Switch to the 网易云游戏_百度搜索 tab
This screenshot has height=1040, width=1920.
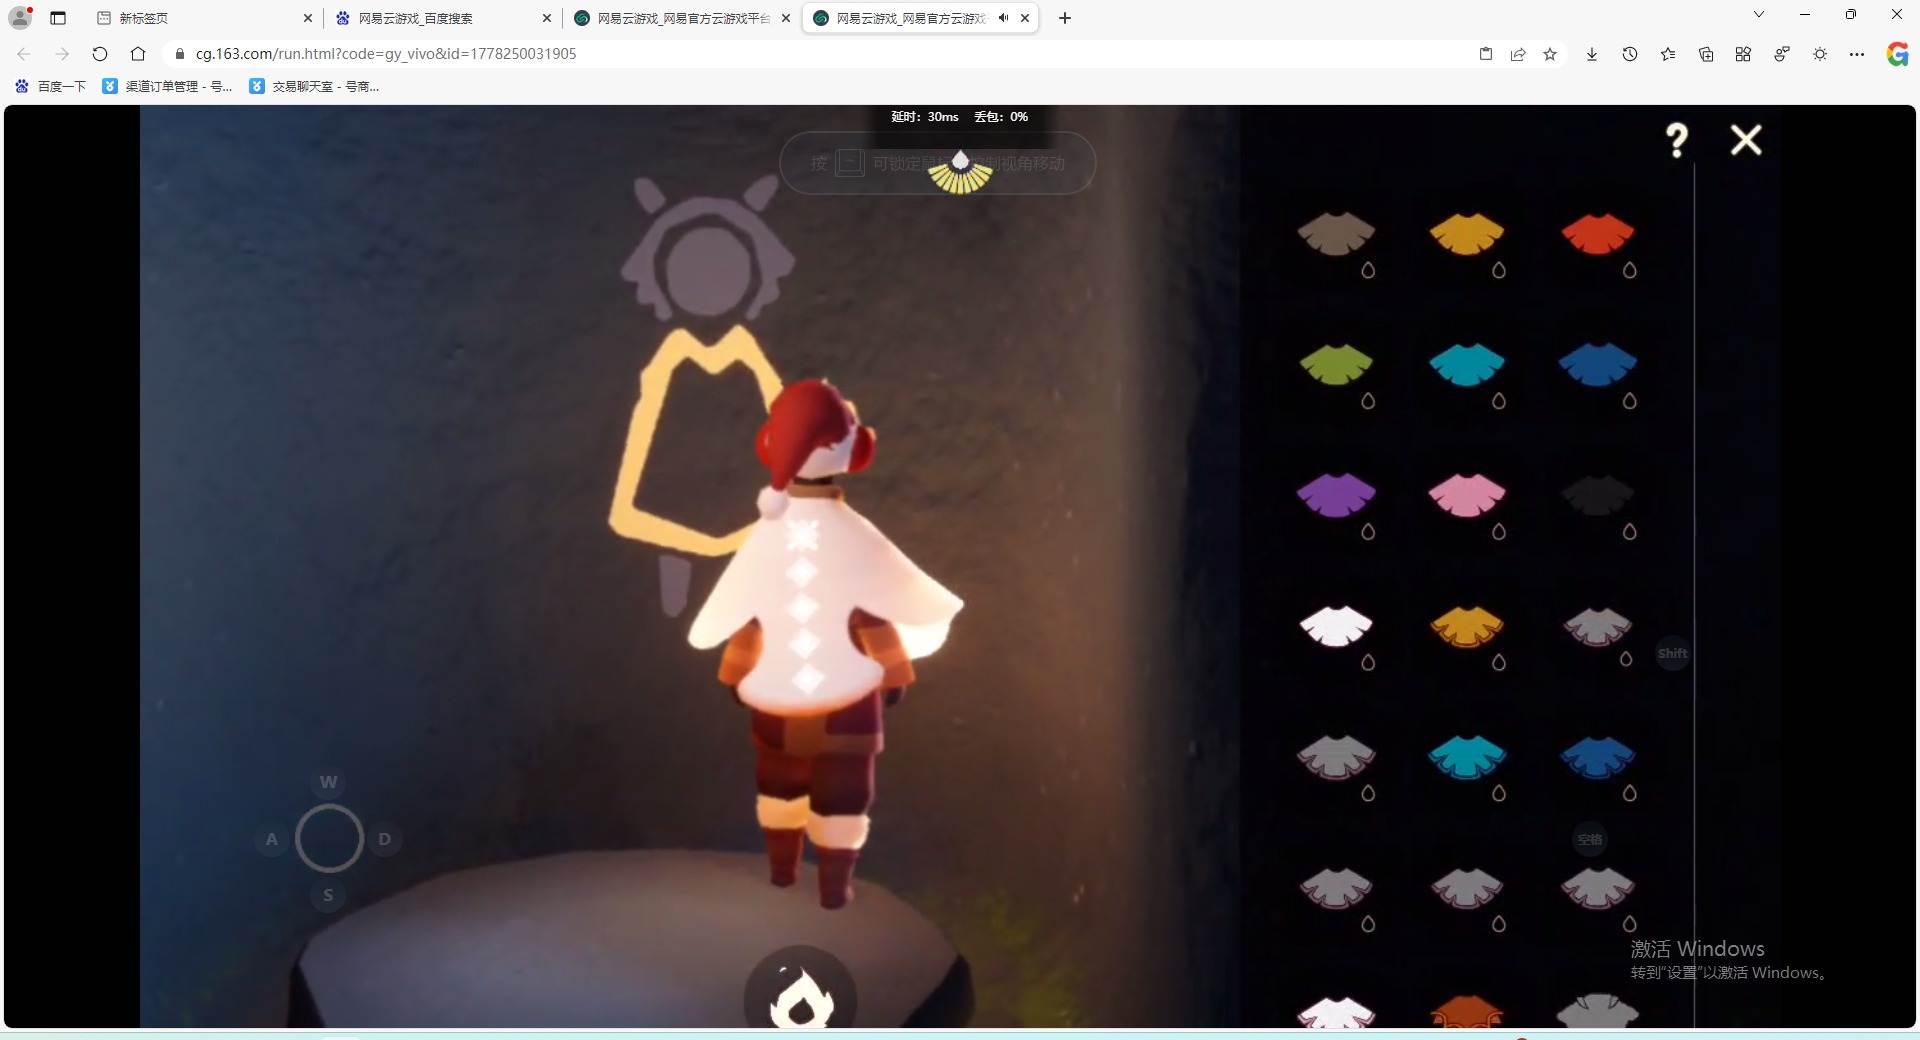440,18
